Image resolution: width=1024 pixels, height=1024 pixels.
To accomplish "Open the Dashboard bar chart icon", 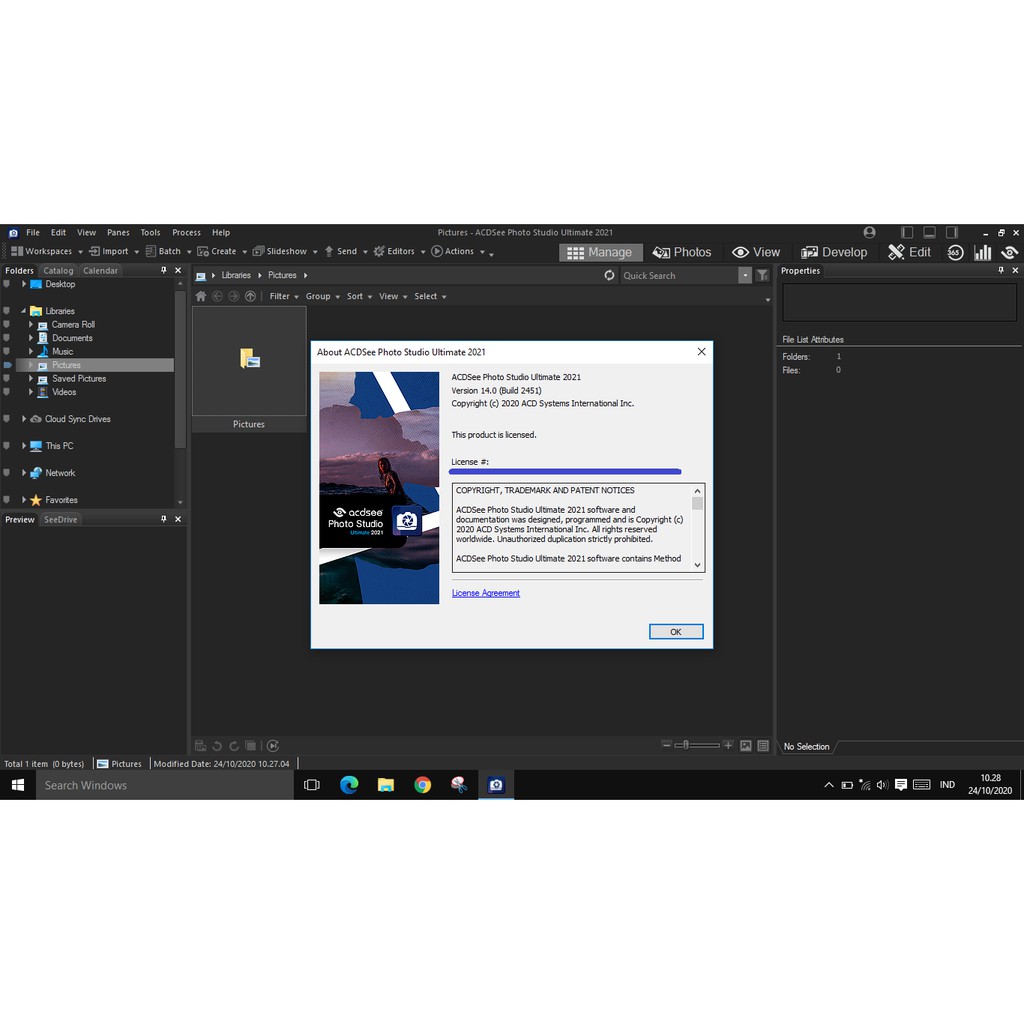I will tap(982, 252).
